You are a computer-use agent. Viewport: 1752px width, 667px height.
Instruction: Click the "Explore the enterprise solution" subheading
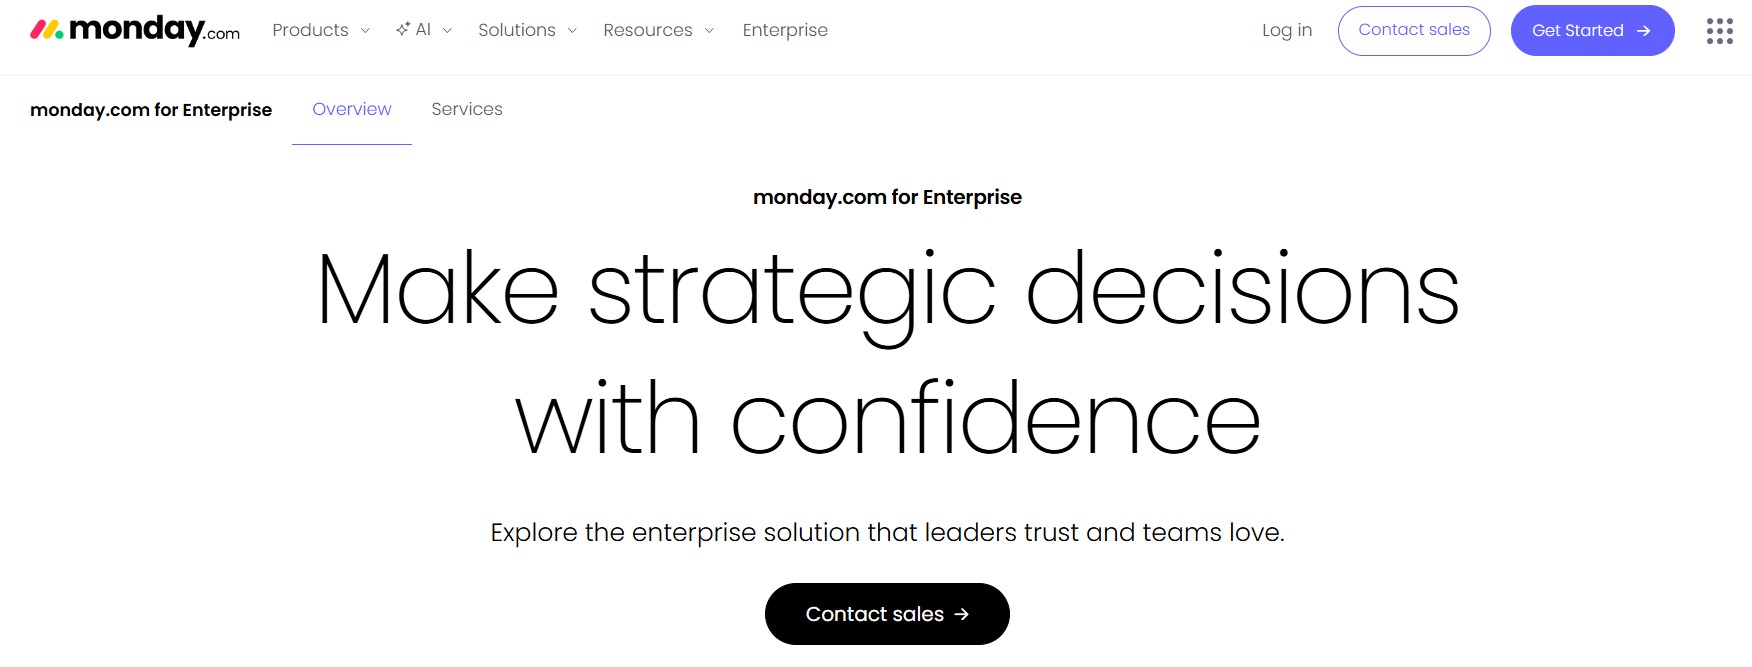pos(887,532)
